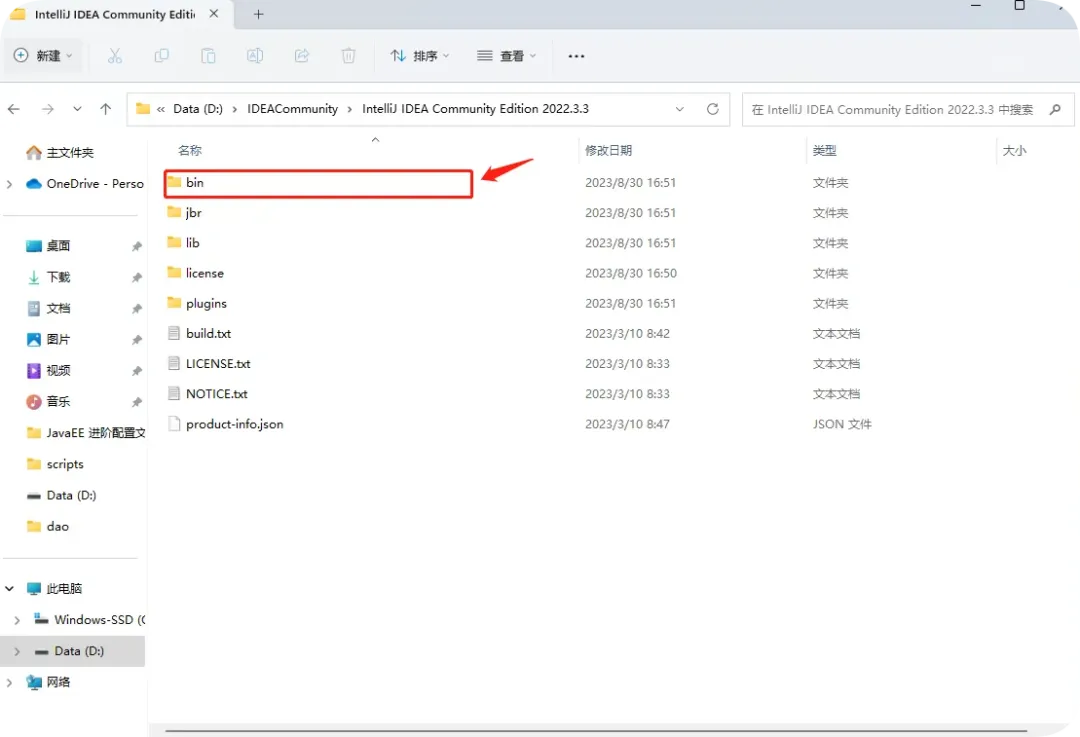Go back with the left arrow

(14, 109)
